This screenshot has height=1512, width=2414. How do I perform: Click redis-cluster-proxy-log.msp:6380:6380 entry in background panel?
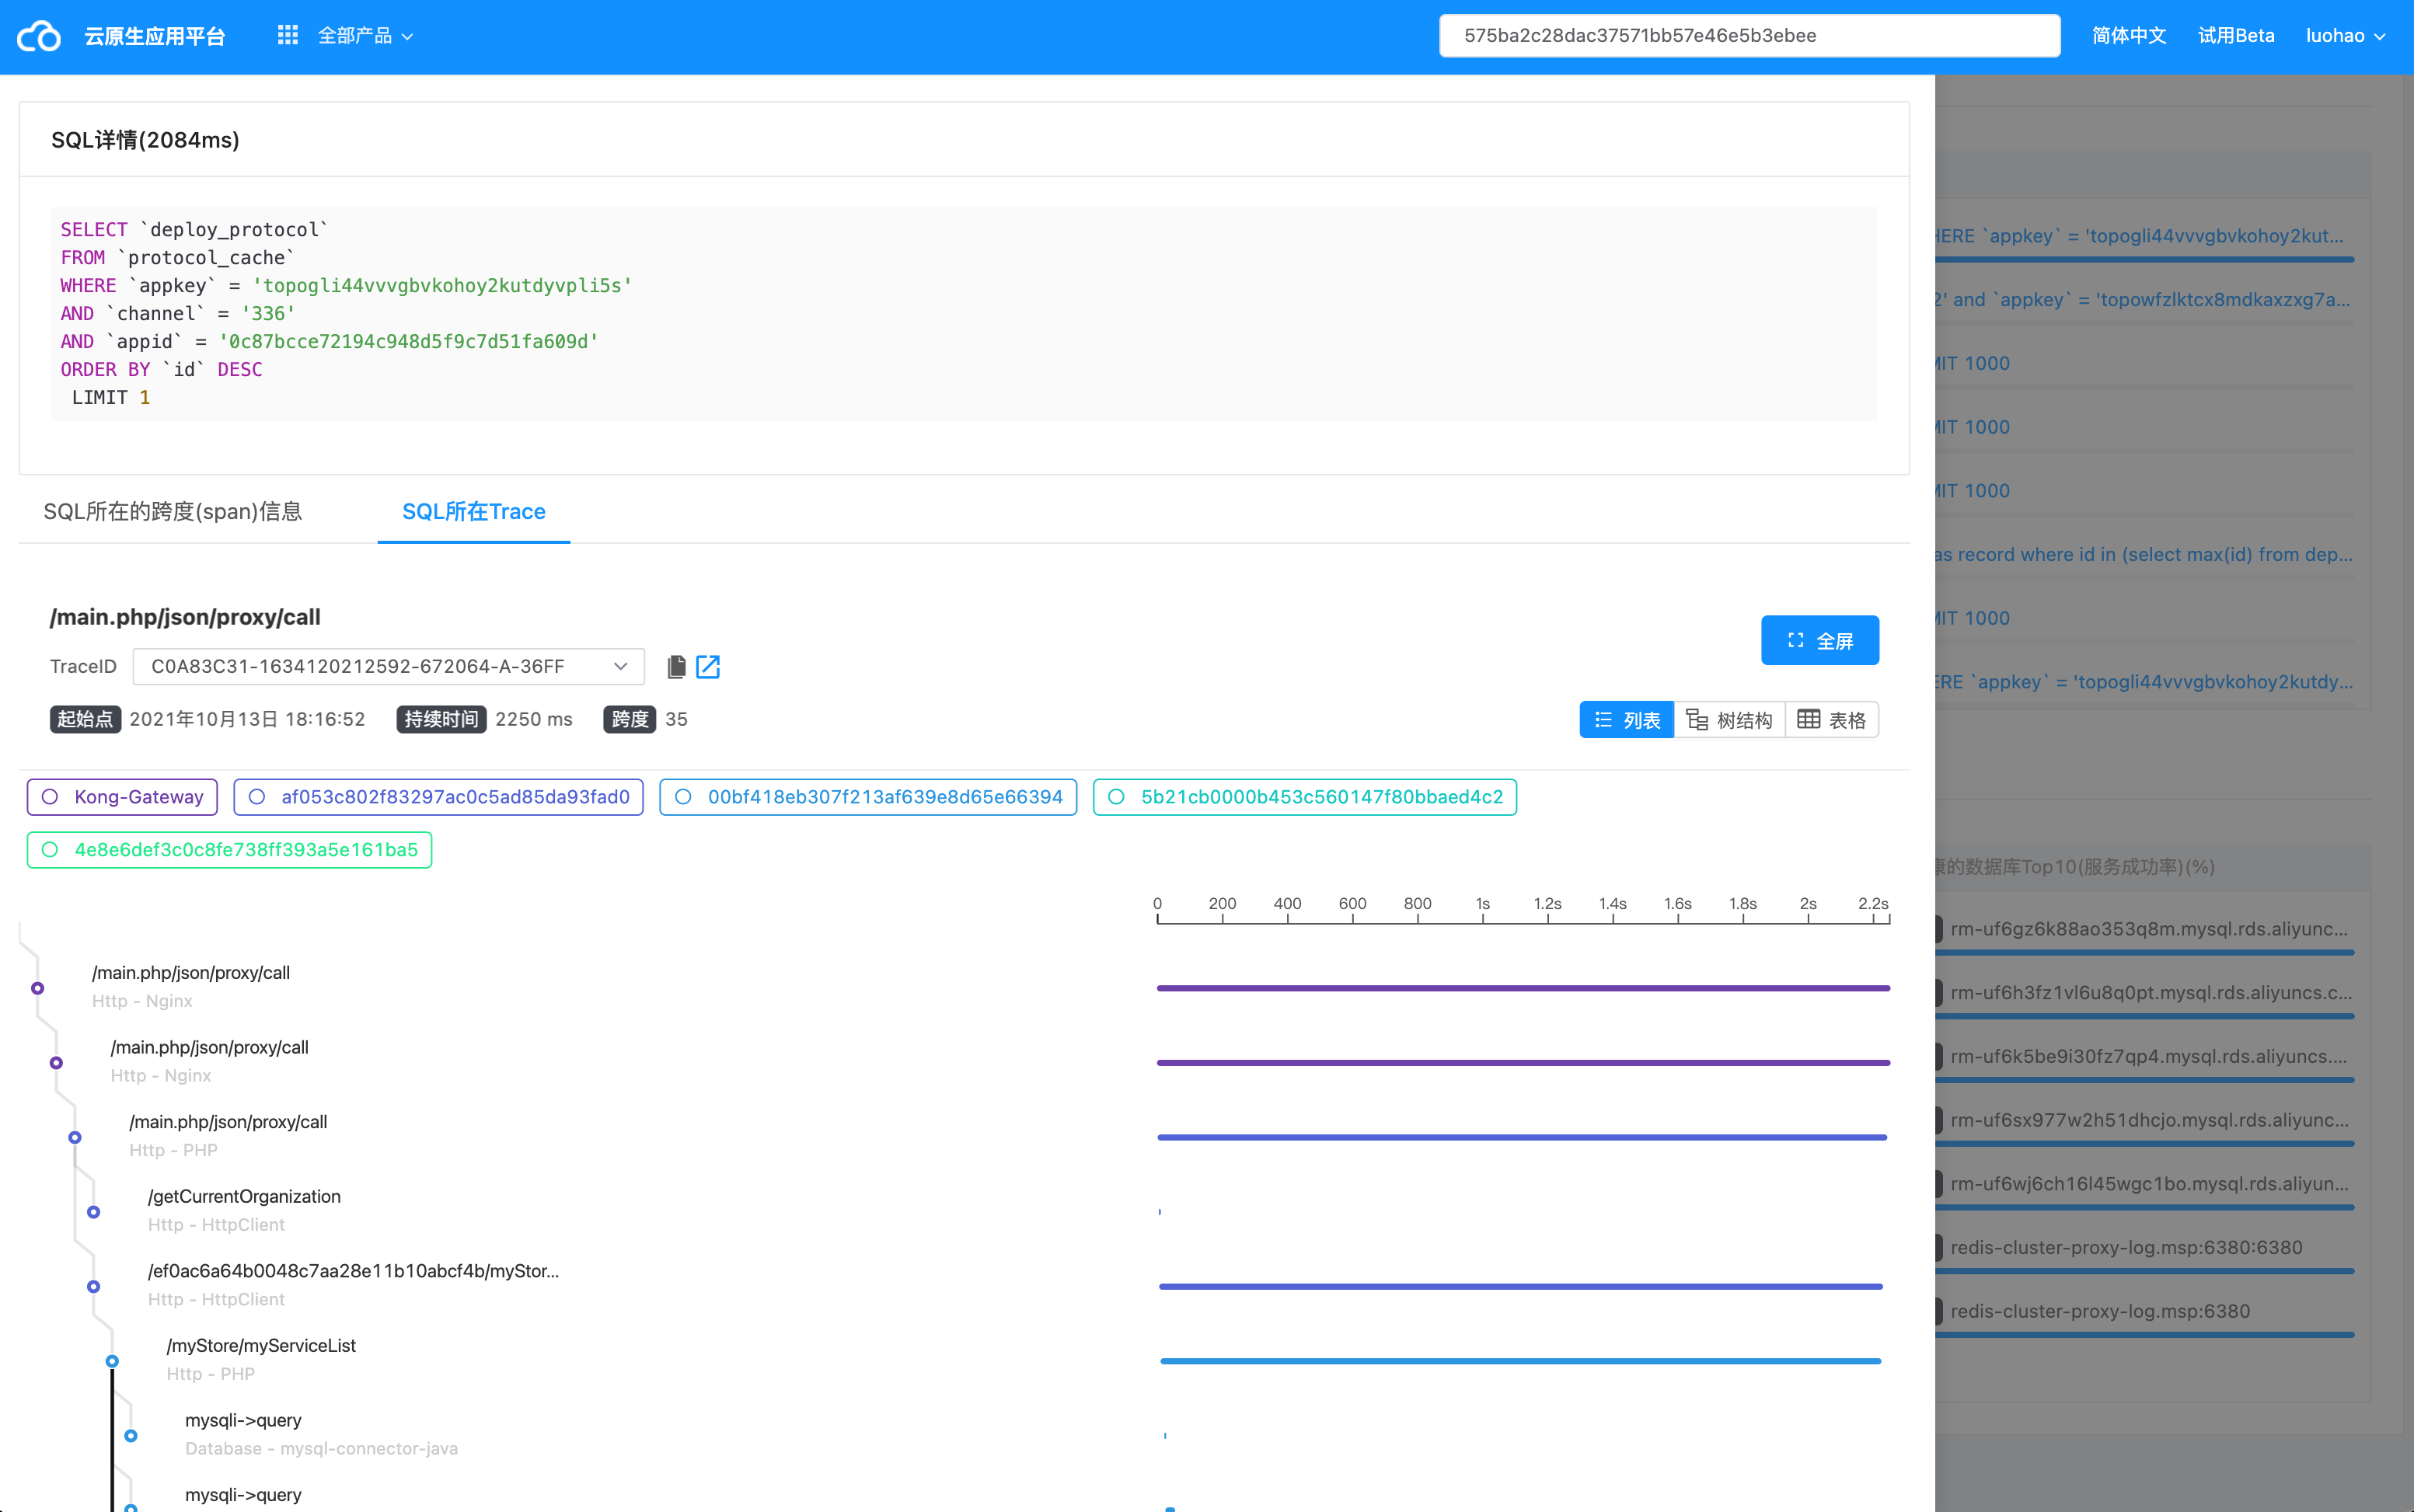pyautogui.click(x=2126, y=1248)
